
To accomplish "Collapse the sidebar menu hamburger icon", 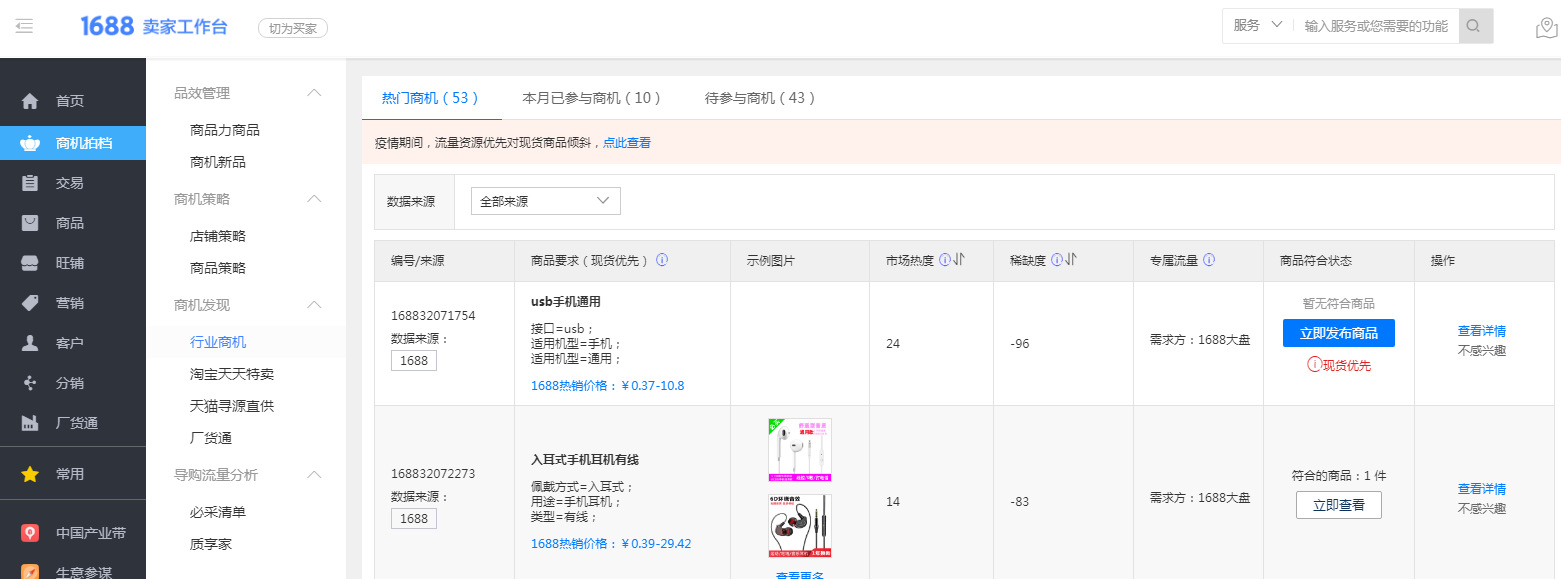I will pyautogui.click(x=24, y=27).
